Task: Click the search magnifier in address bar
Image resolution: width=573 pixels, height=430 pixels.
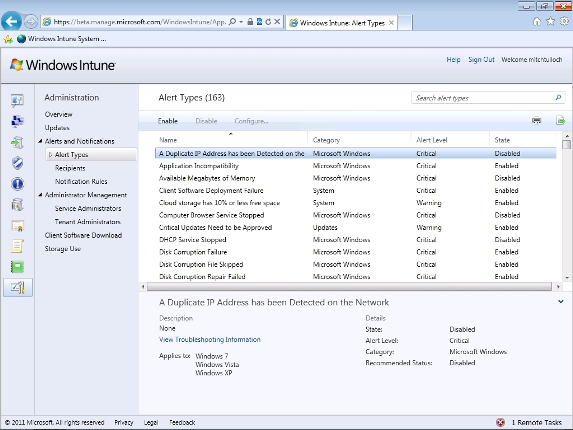Action: pyautogui.click(x=232, y=22)
